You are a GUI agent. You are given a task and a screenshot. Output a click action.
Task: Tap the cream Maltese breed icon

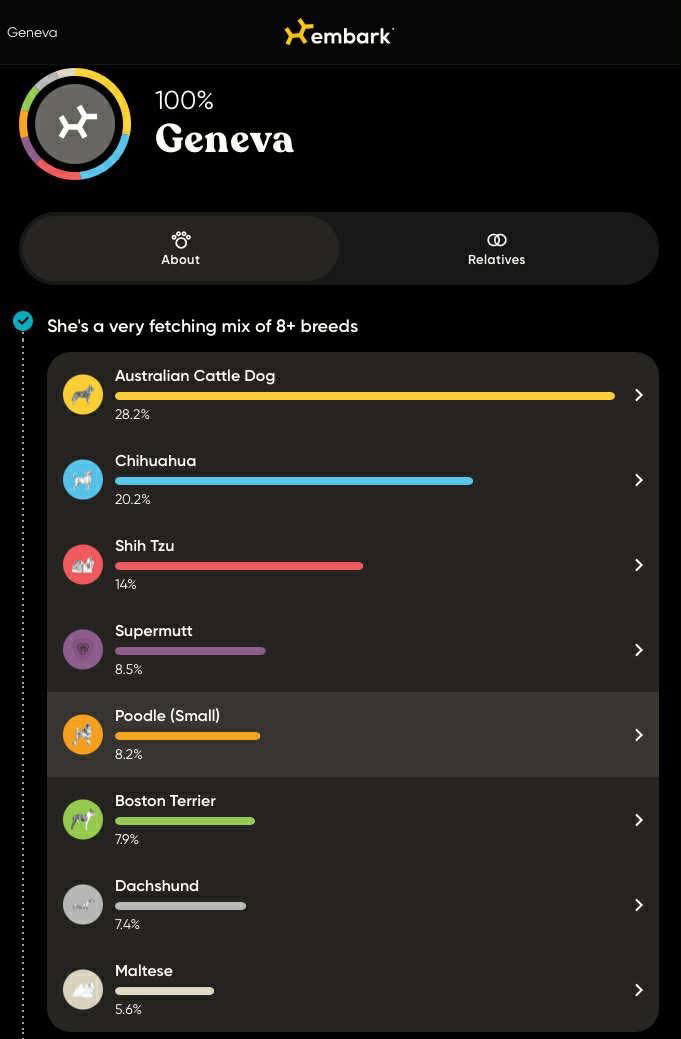point(83,990)
